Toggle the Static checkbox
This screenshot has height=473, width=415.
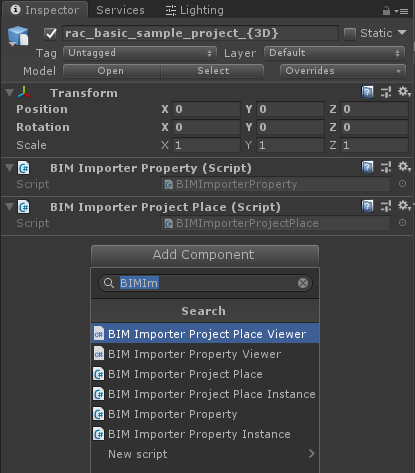point(350,33)
